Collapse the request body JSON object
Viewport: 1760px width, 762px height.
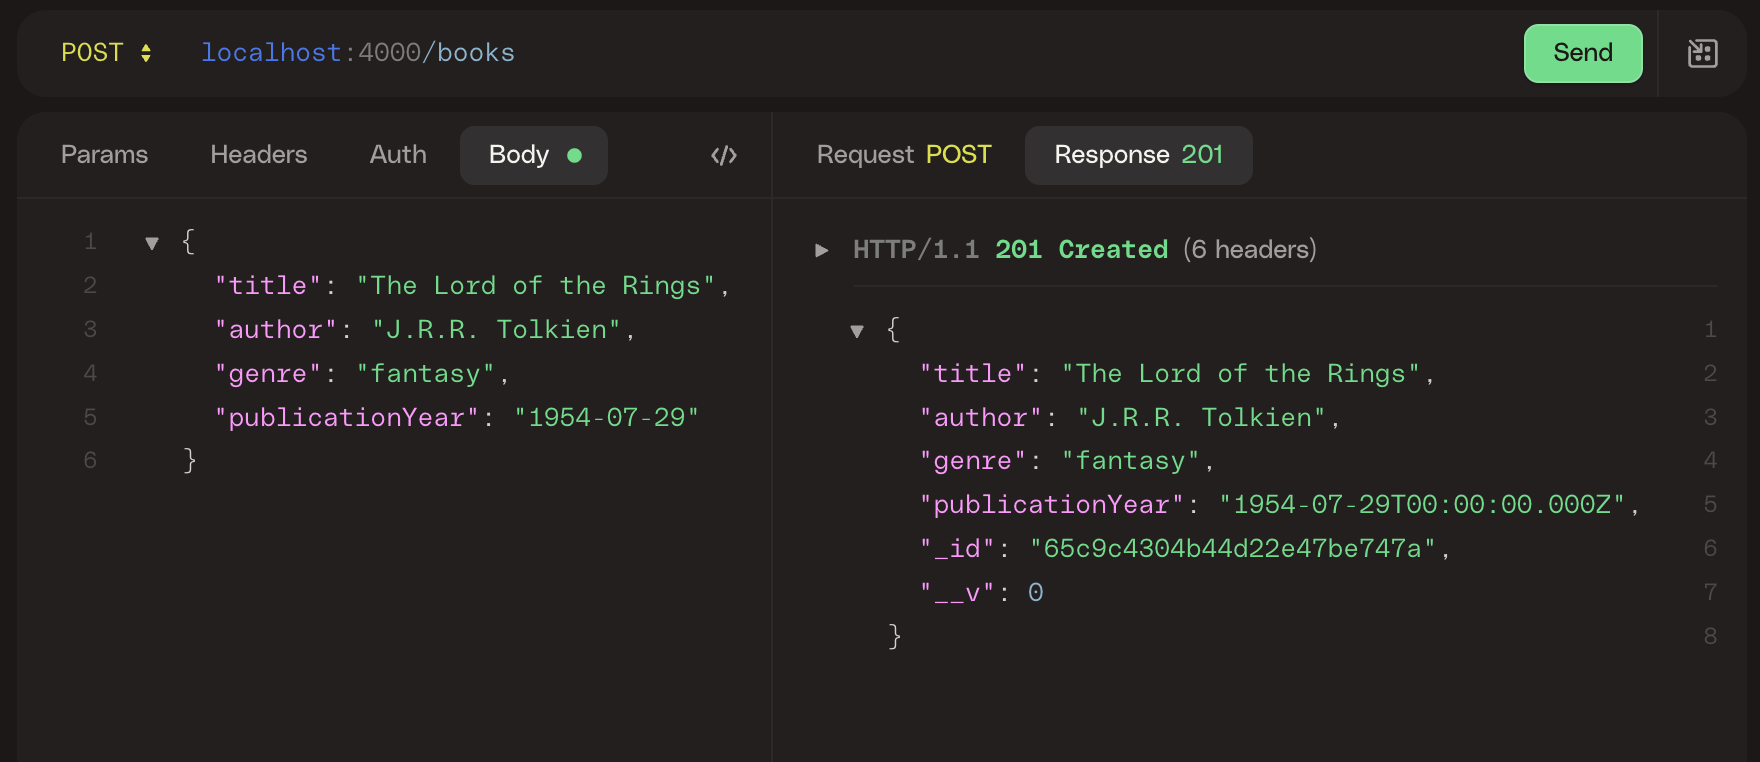152,243
